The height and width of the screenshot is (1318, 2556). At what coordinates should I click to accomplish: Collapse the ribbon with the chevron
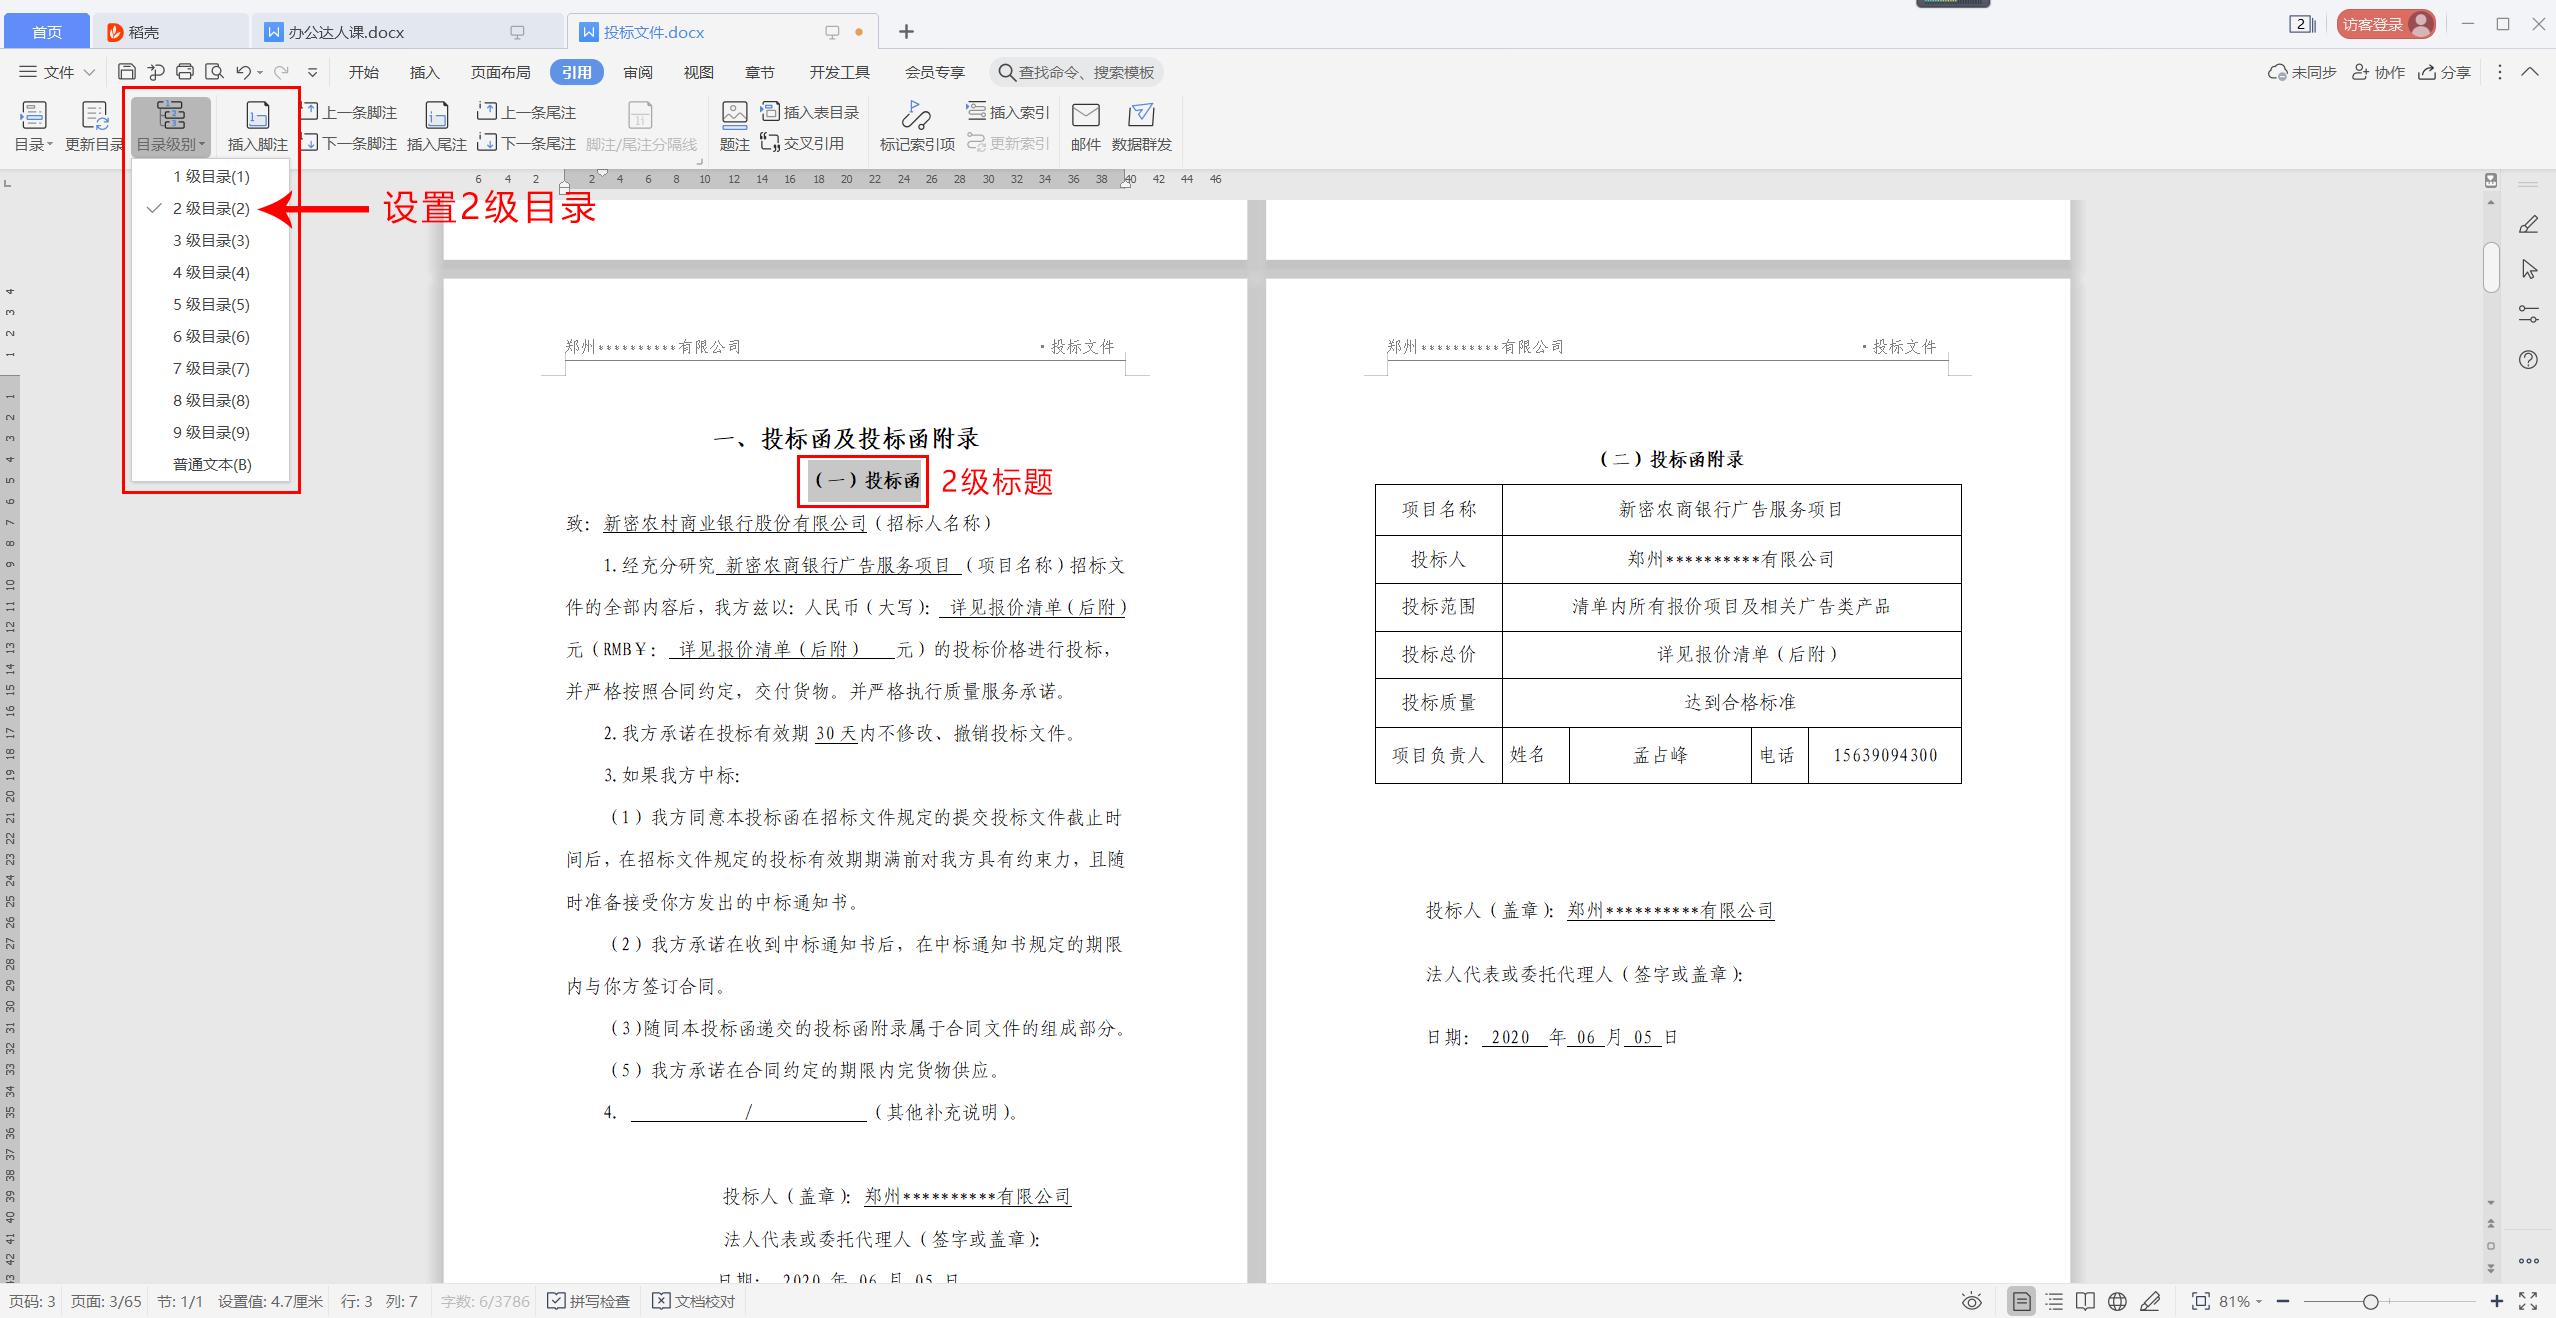click(x=2530, y=72)
